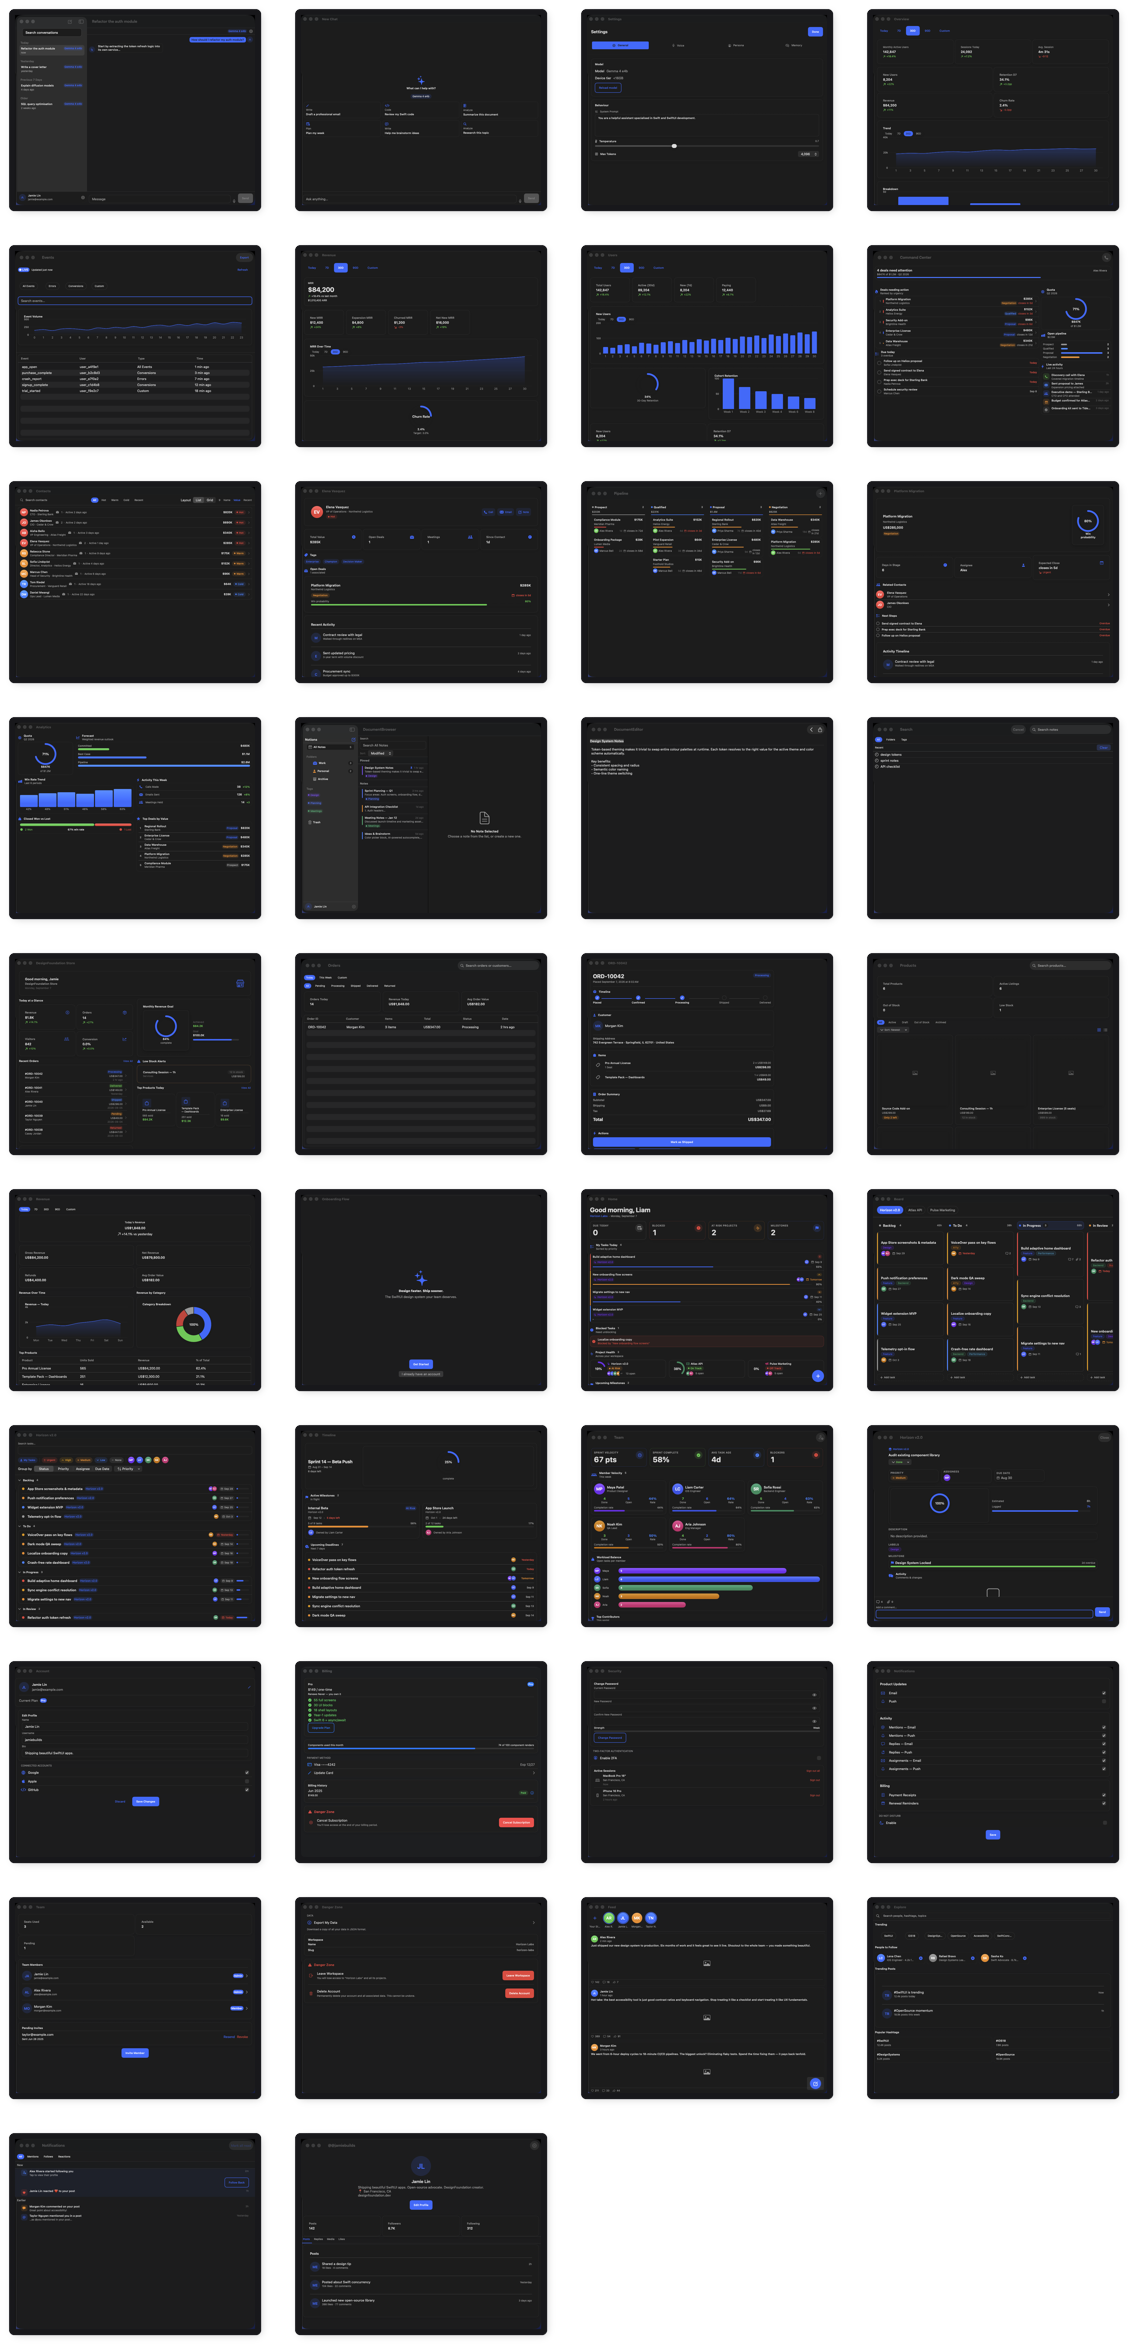Click the Search events field
Screen dimensions: 1128x2344
pos(135,300)
